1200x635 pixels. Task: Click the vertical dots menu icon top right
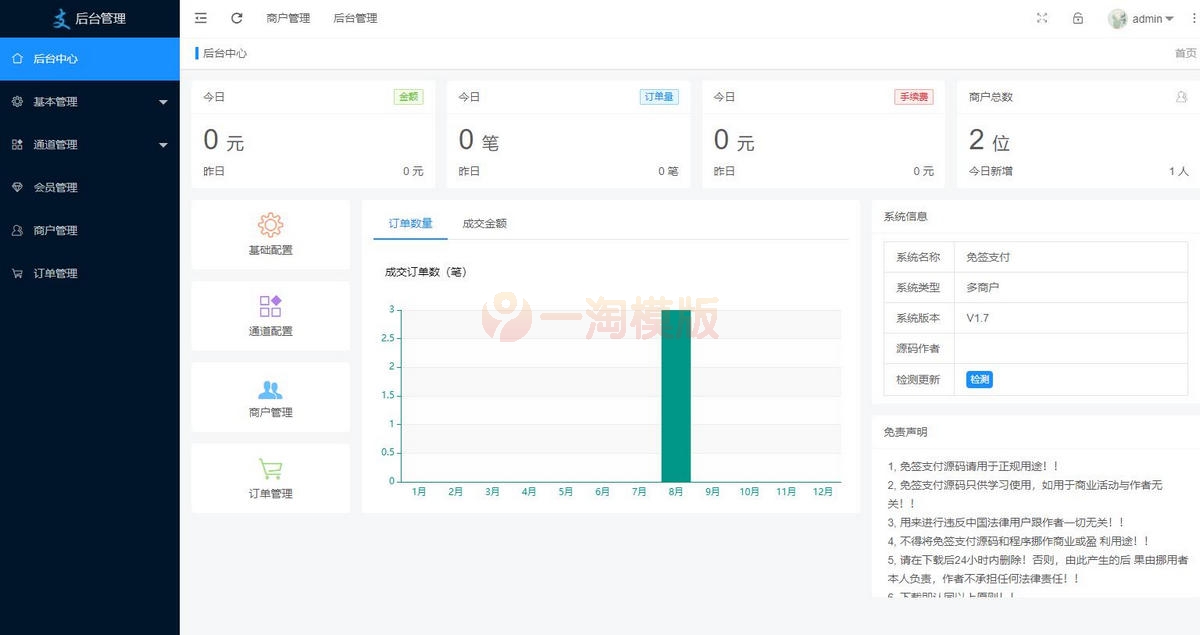tap(1192, 17)
